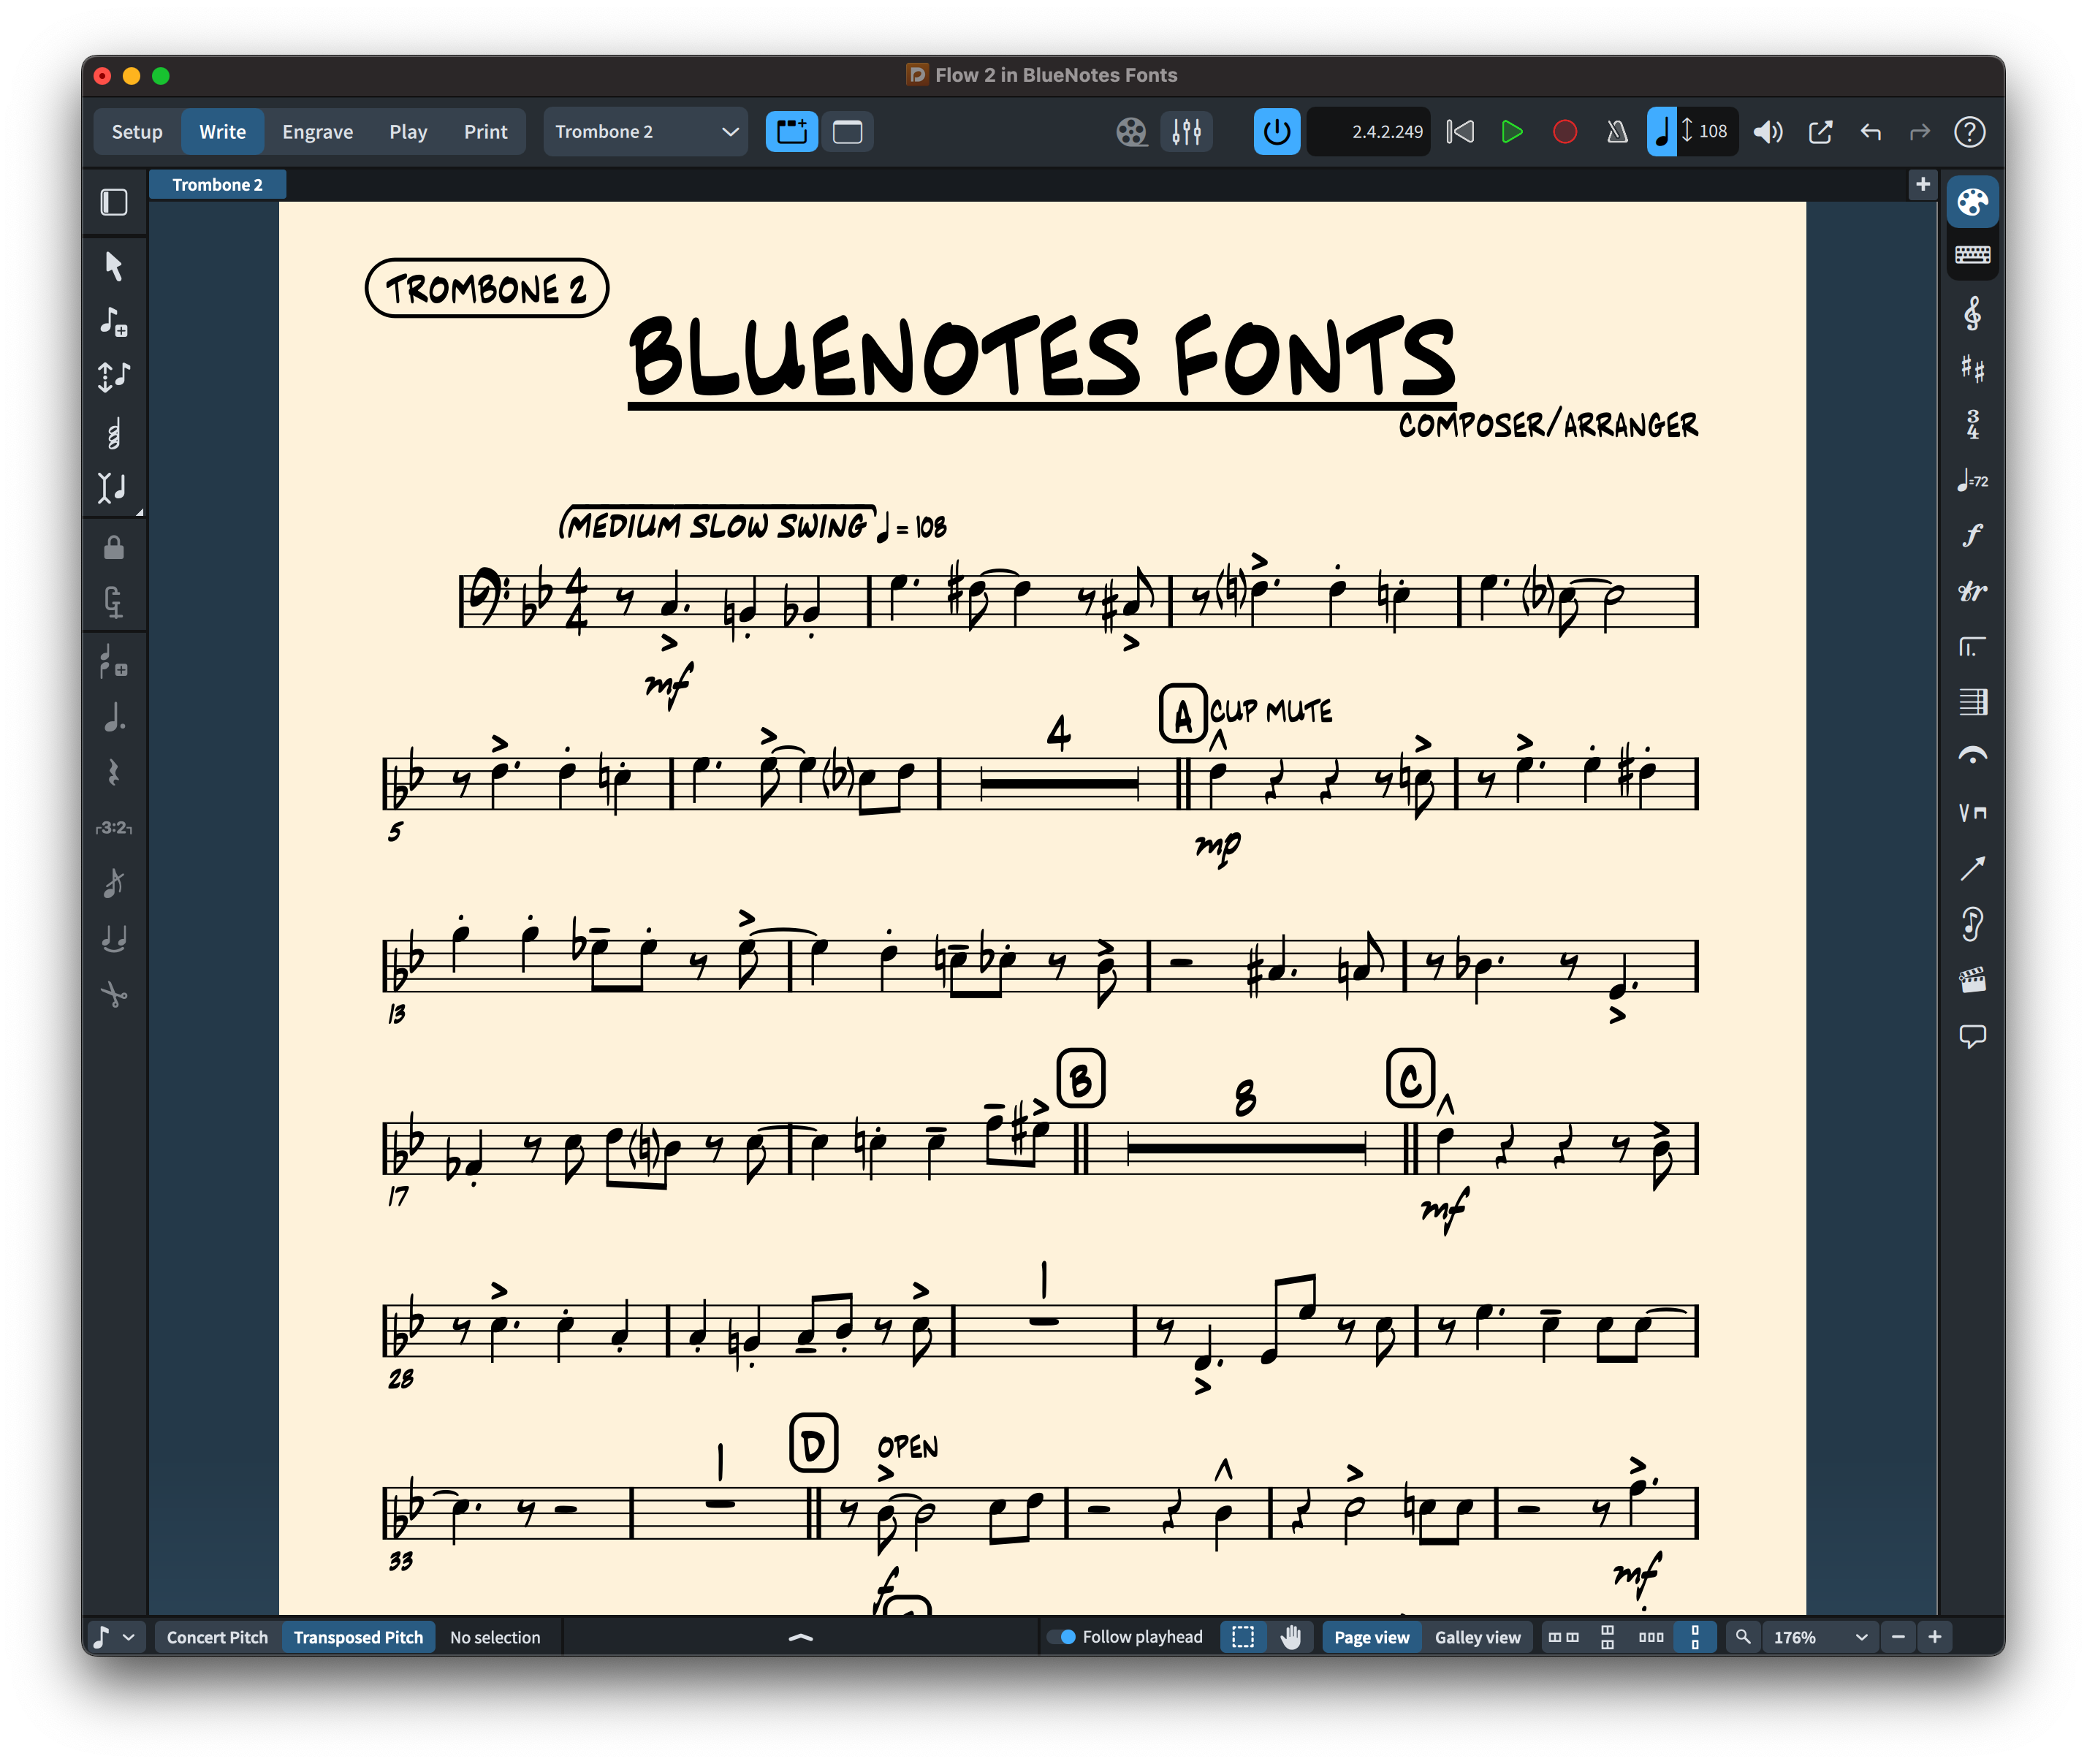Image resolution: width=2087 pixels, height=1764 pixels.
Task: Hide or show all panels button
Action: click(847, 131)
